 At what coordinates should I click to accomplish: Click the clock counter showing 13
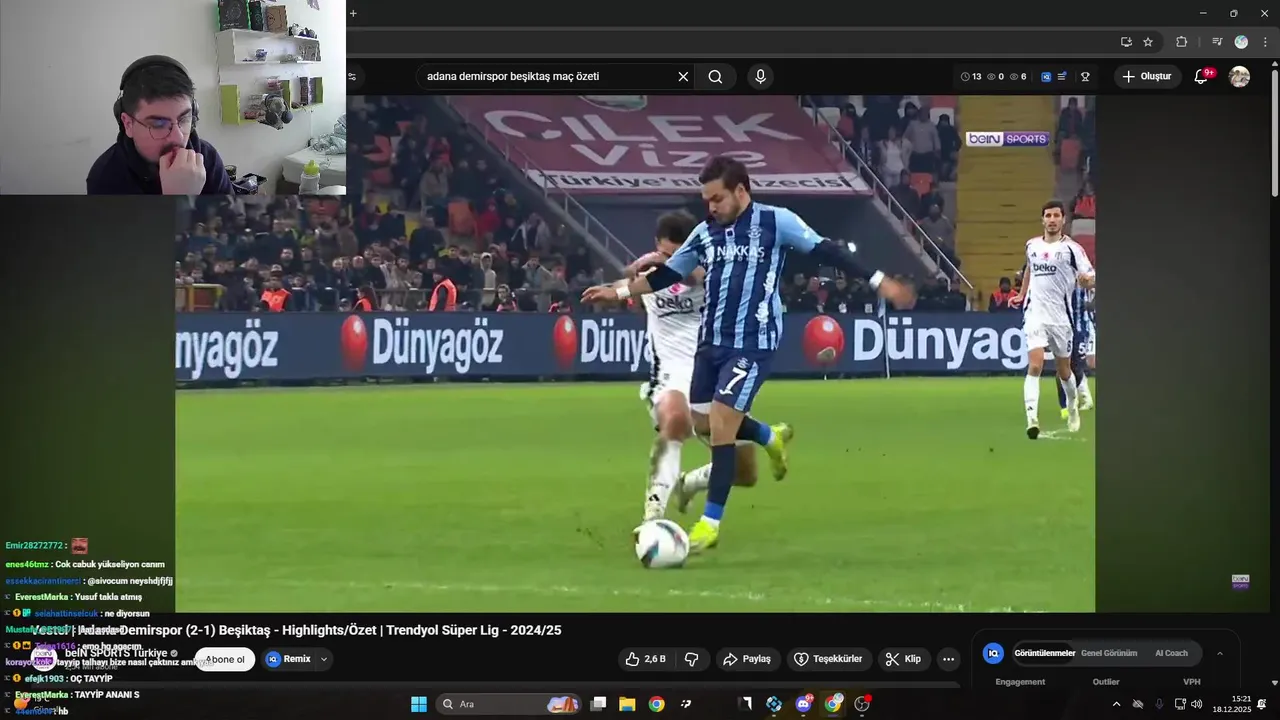971,77
